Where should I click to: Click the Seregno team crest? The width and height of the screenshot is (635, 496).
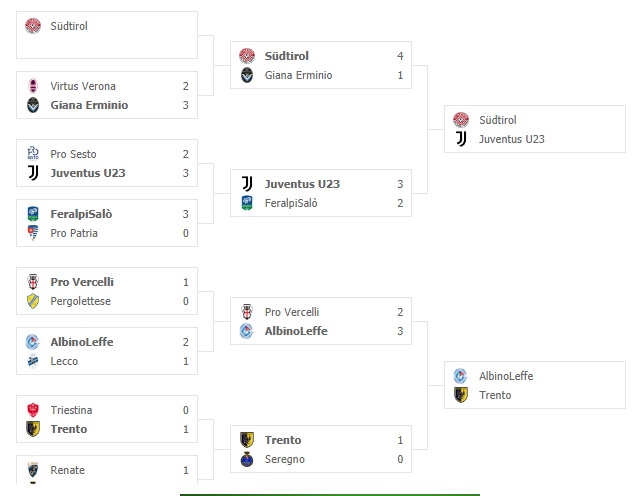click(x=247, y=459)
